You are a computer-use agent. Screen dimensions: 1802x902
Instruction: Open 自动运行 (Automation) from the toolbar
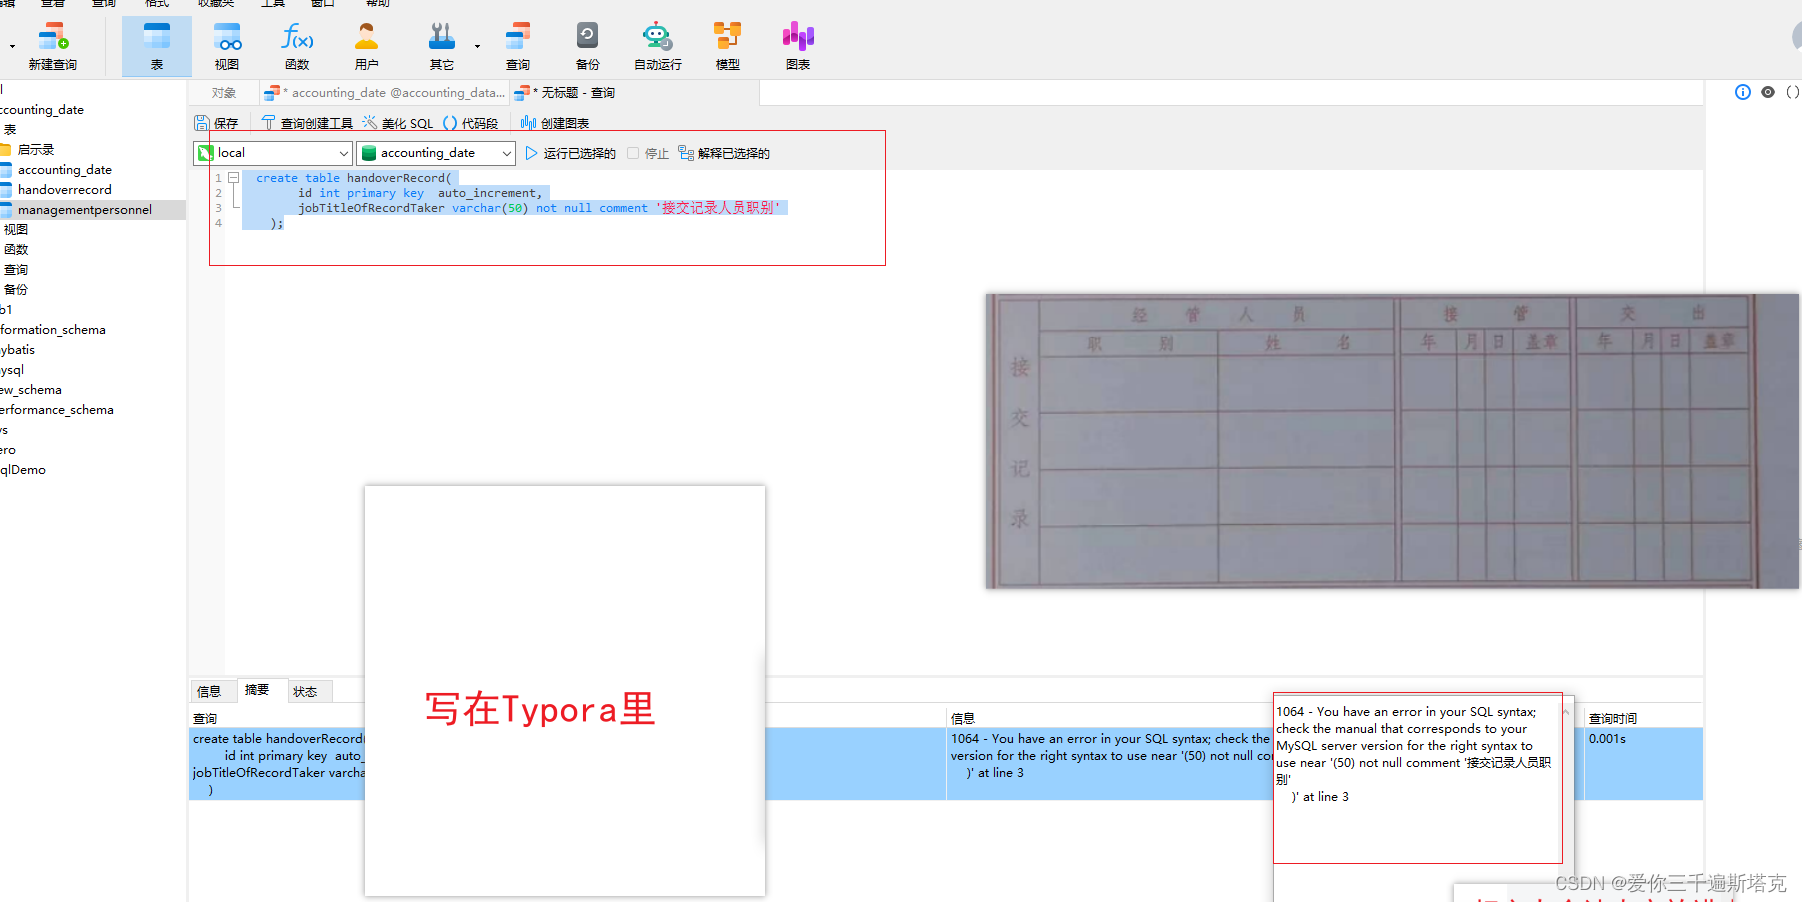656,45
